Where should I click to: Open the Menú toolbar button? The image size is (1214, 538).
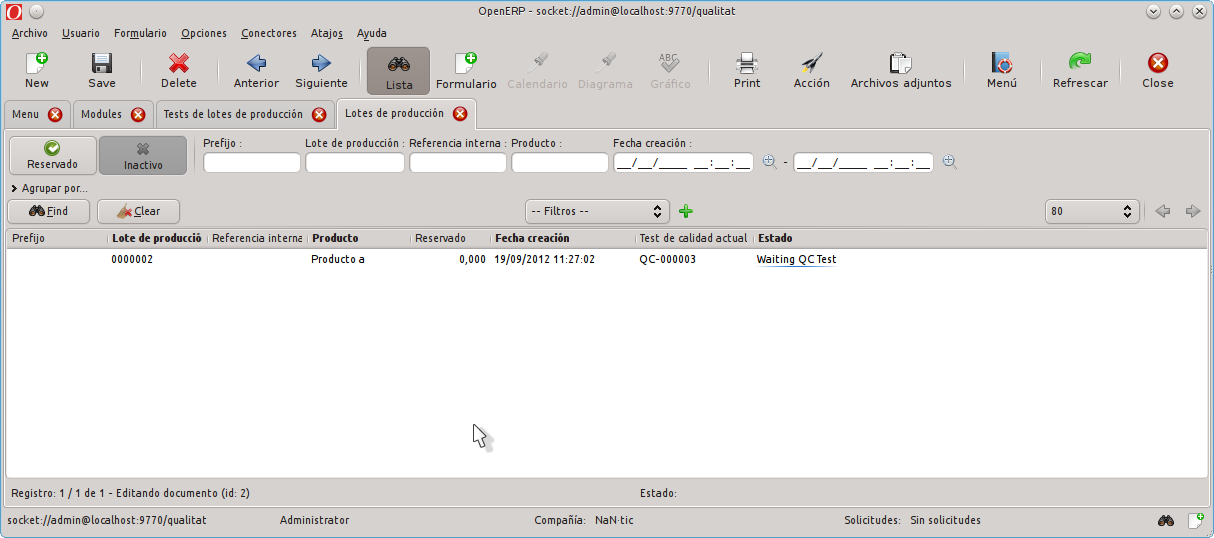tap(1002, 71)
